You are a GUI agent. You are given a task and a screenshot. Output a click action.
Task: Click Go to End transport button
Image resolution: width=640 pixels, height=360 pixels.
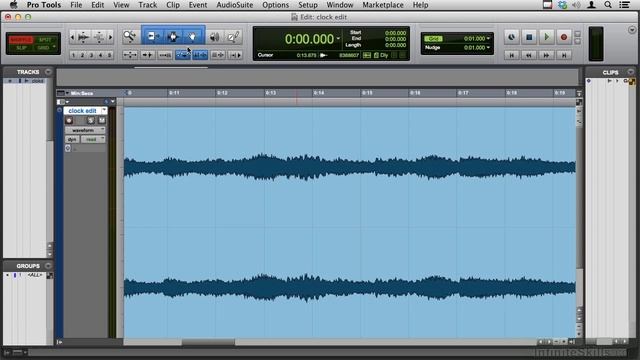pos(564,55)
